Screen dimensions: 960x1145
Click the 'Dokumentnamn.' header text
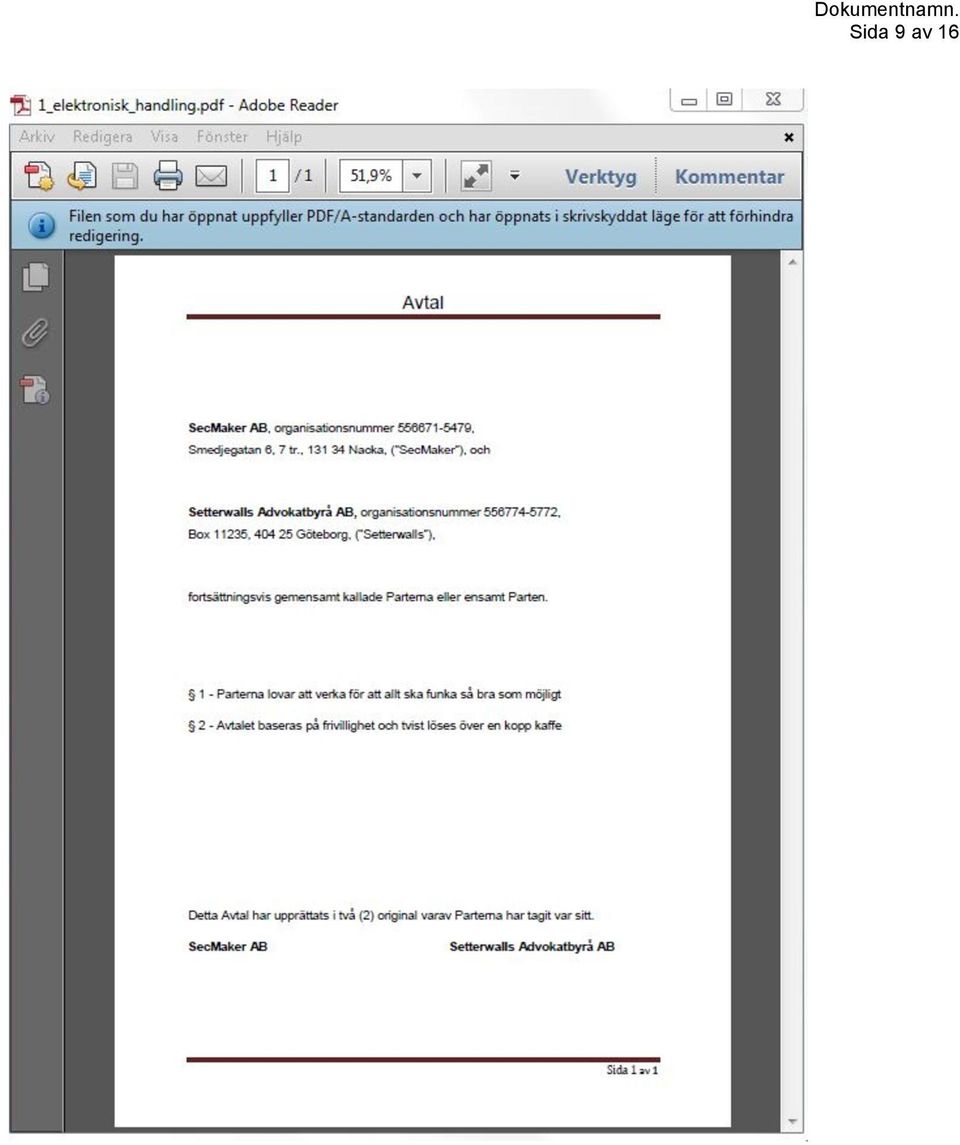click(x=886, y=10)
